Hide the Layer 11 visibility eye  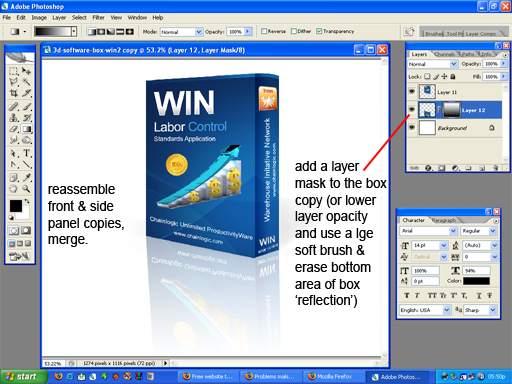412,91
